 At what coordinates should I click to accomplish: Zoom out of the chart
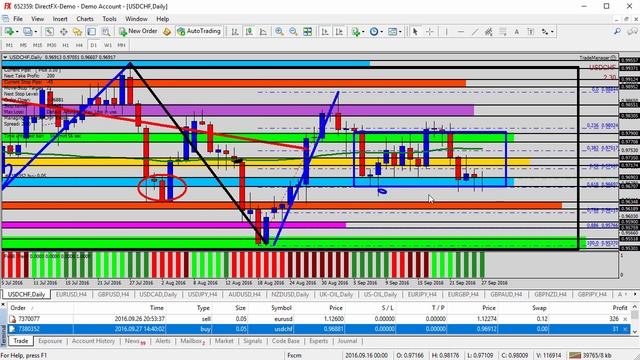click(293, 31)
